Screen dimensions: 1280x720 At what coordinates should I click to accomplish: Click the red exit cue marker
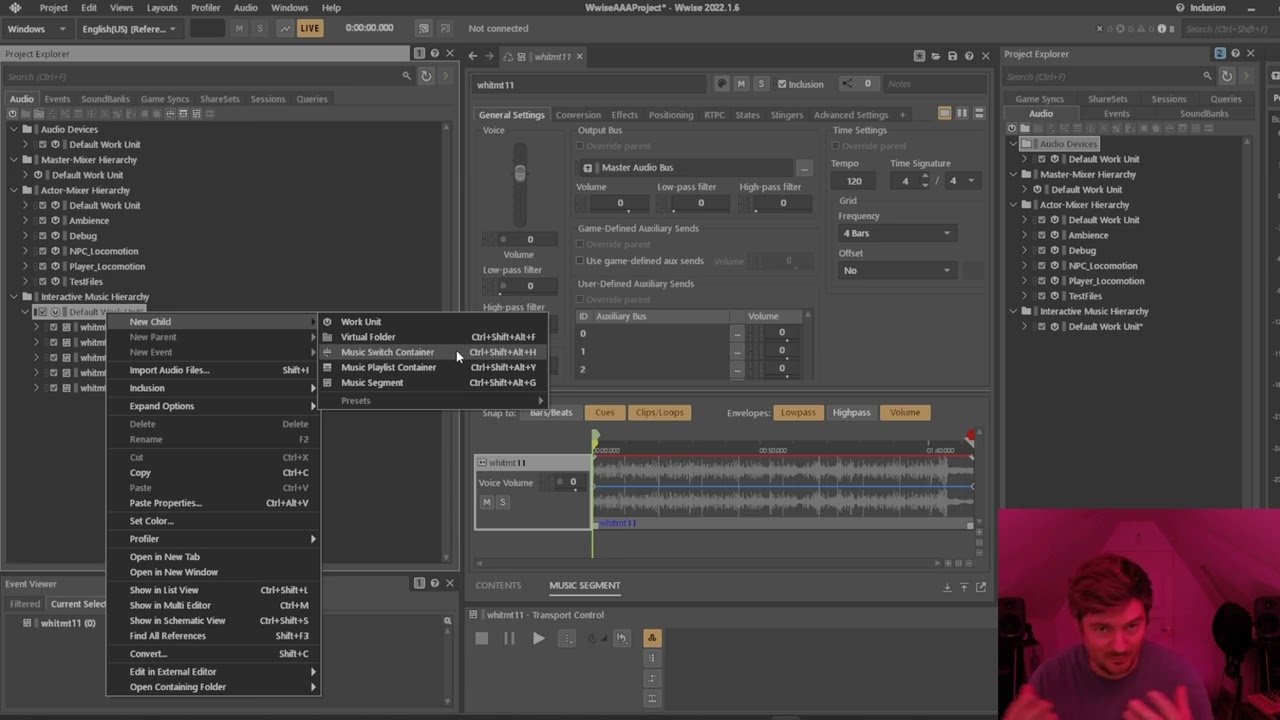coord(969,437)
